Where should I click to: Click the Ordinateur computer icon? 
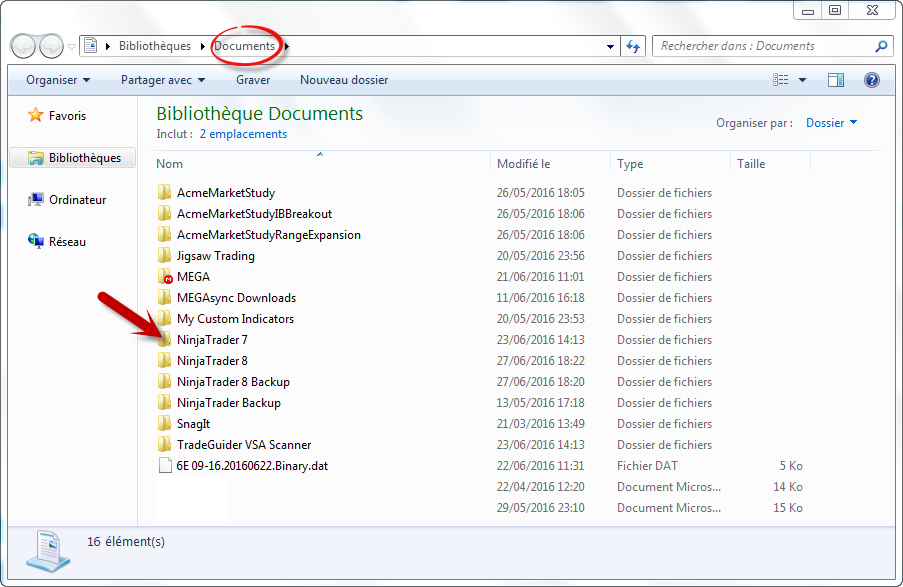pos(36,200)
